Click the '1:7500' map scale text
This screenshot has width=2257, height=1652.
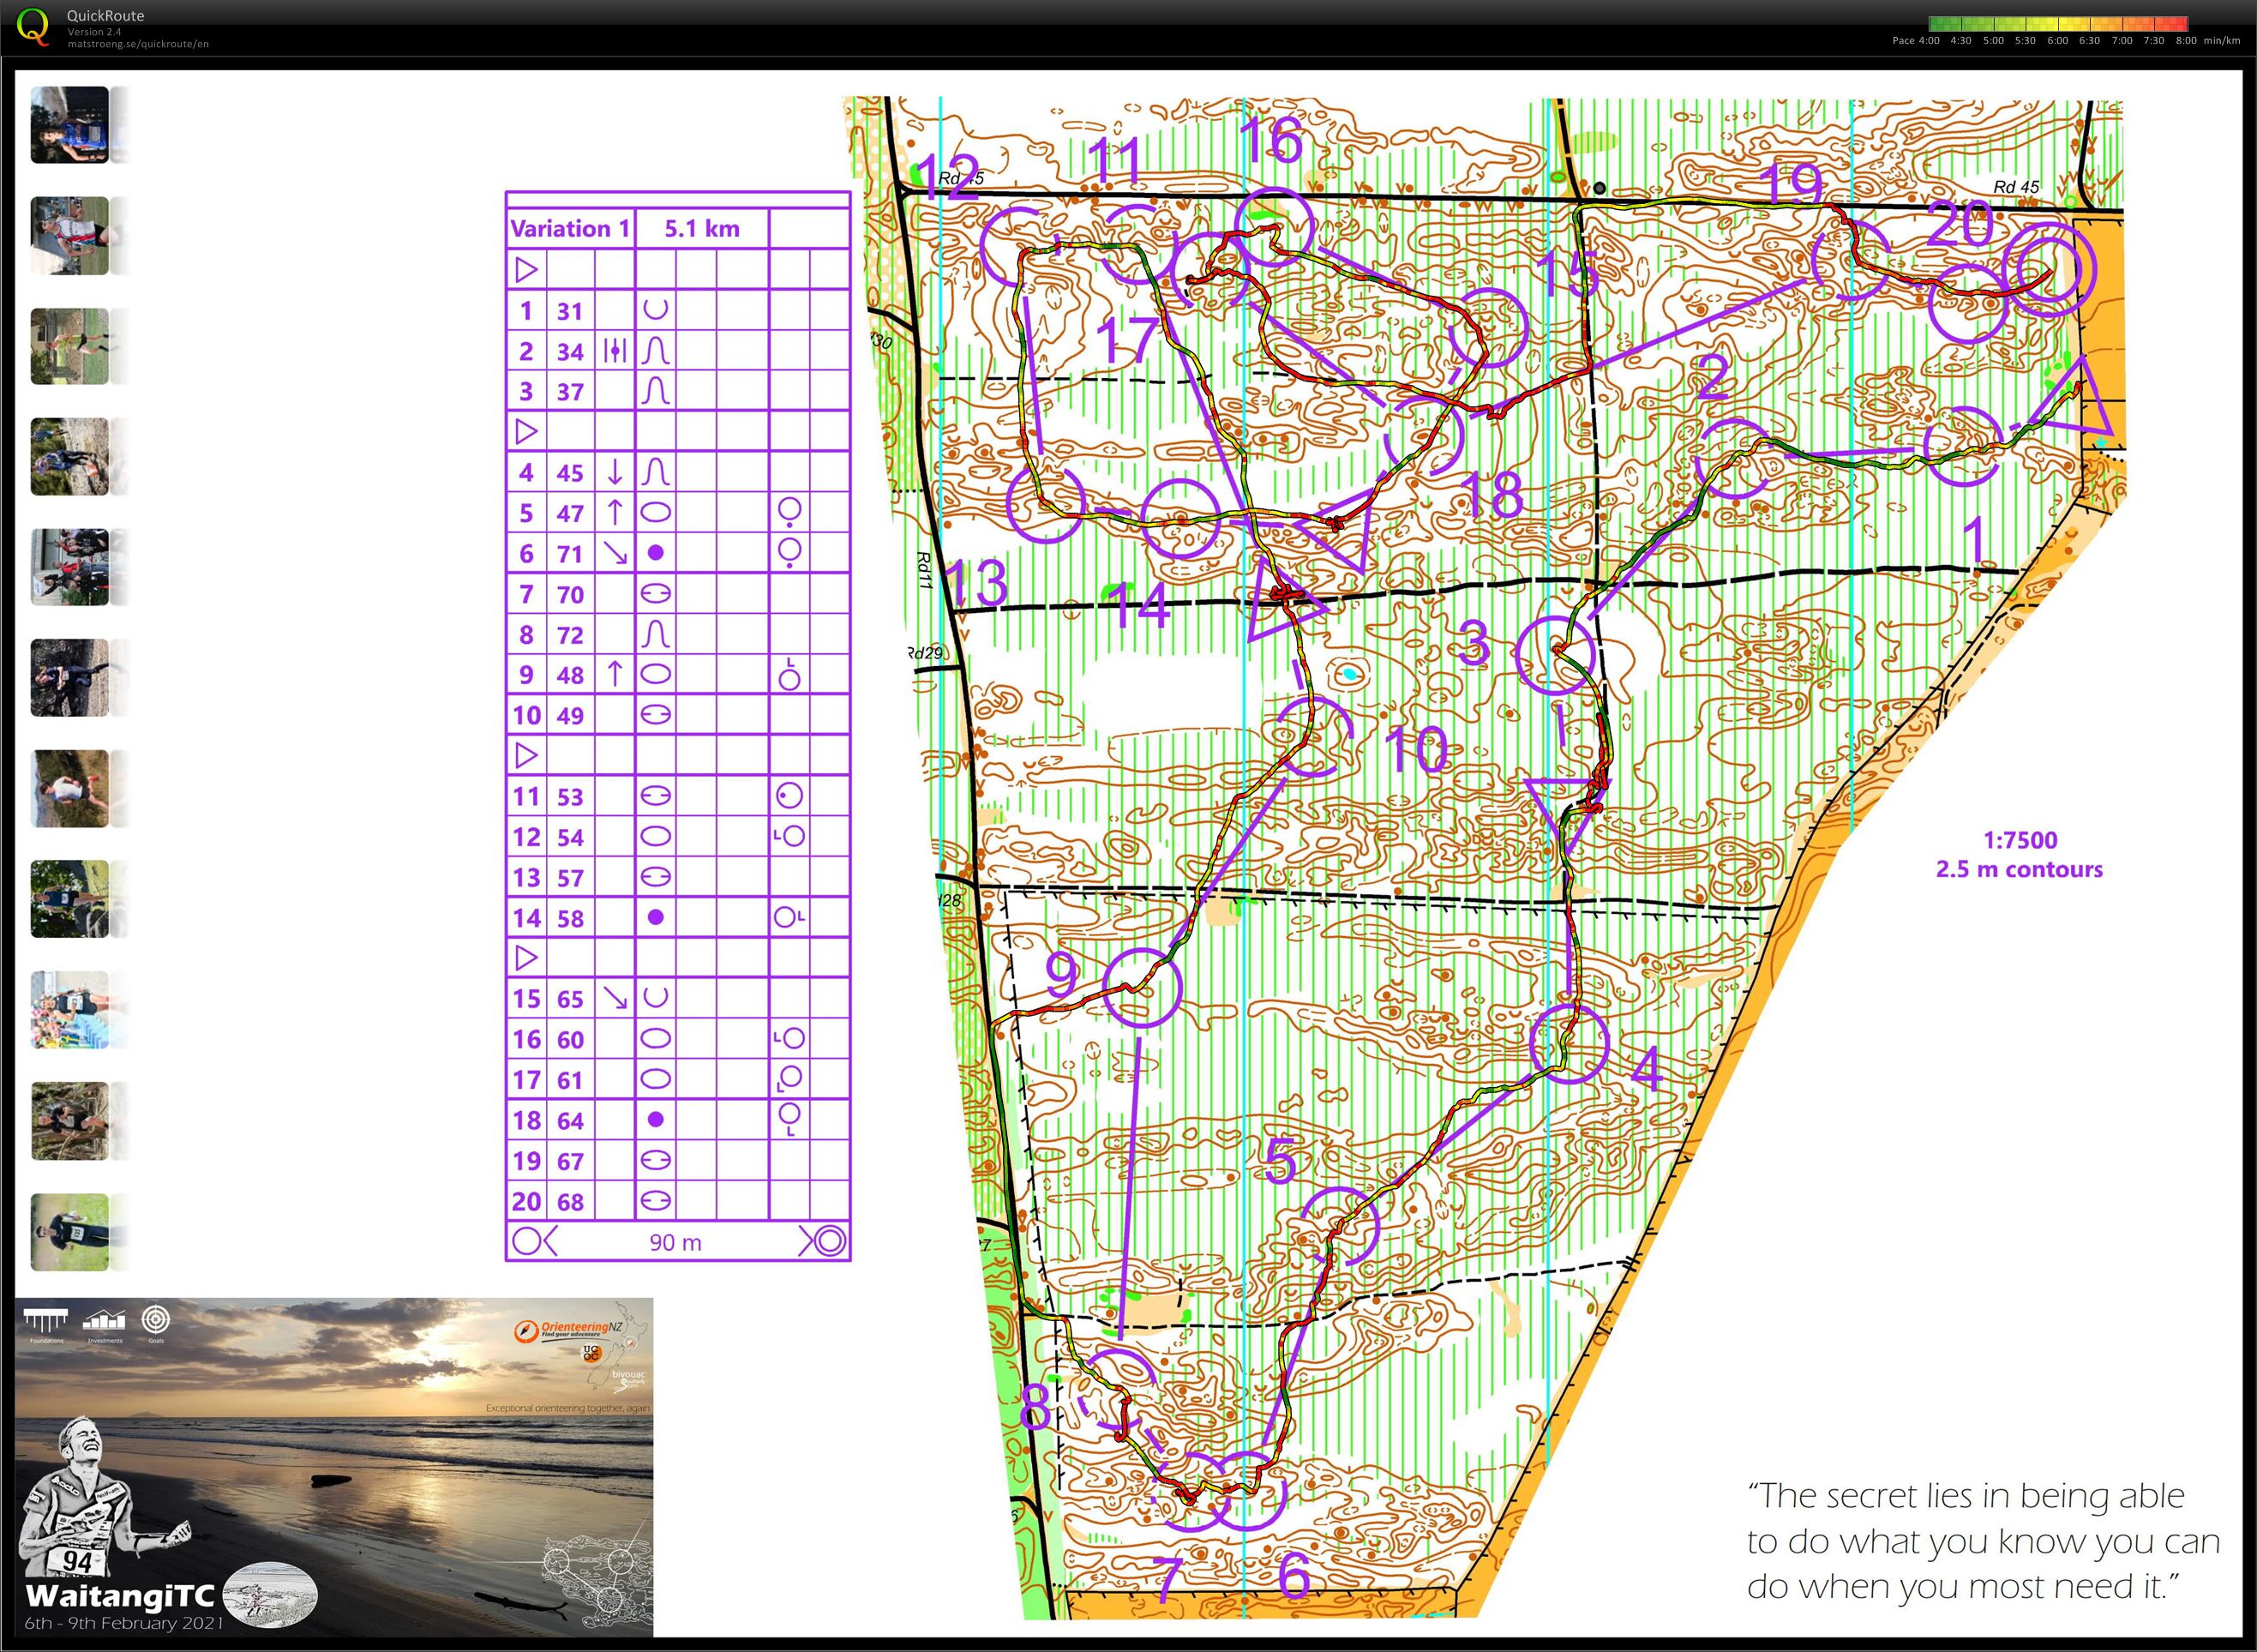[x=2020, y=840]
